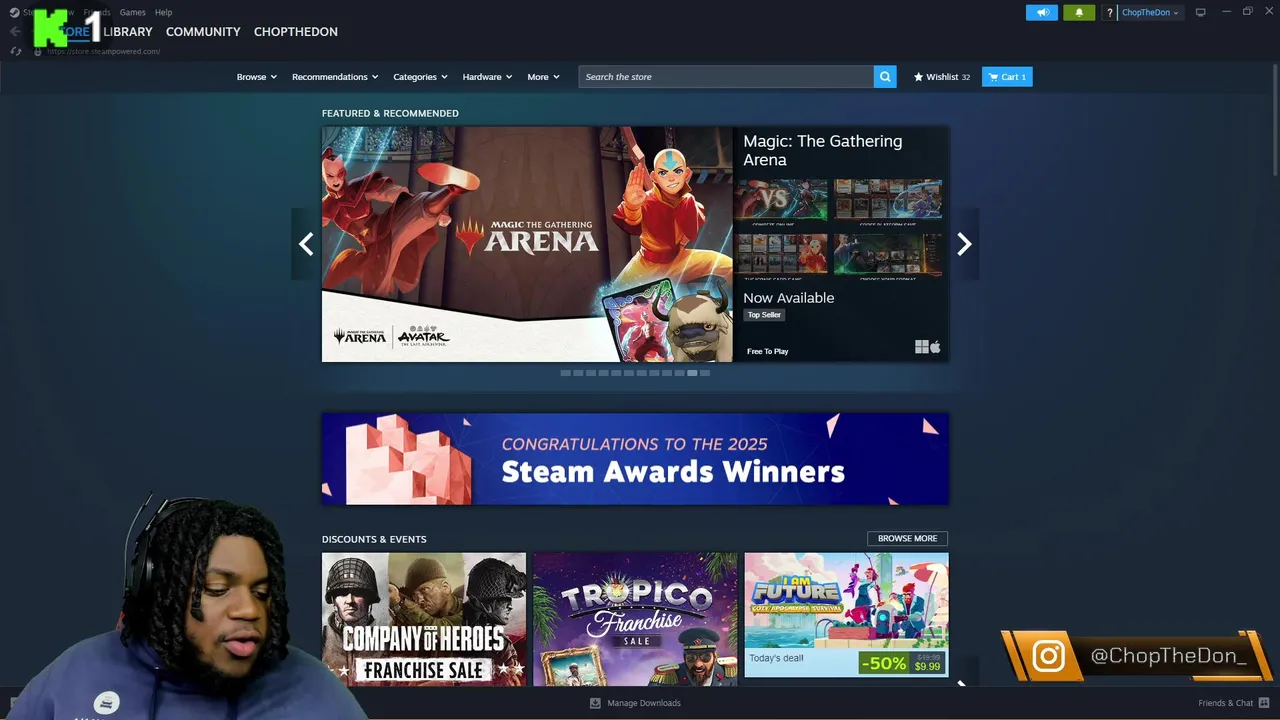Reload the store page
This screenshot has width=1280, height=720.
15,51
